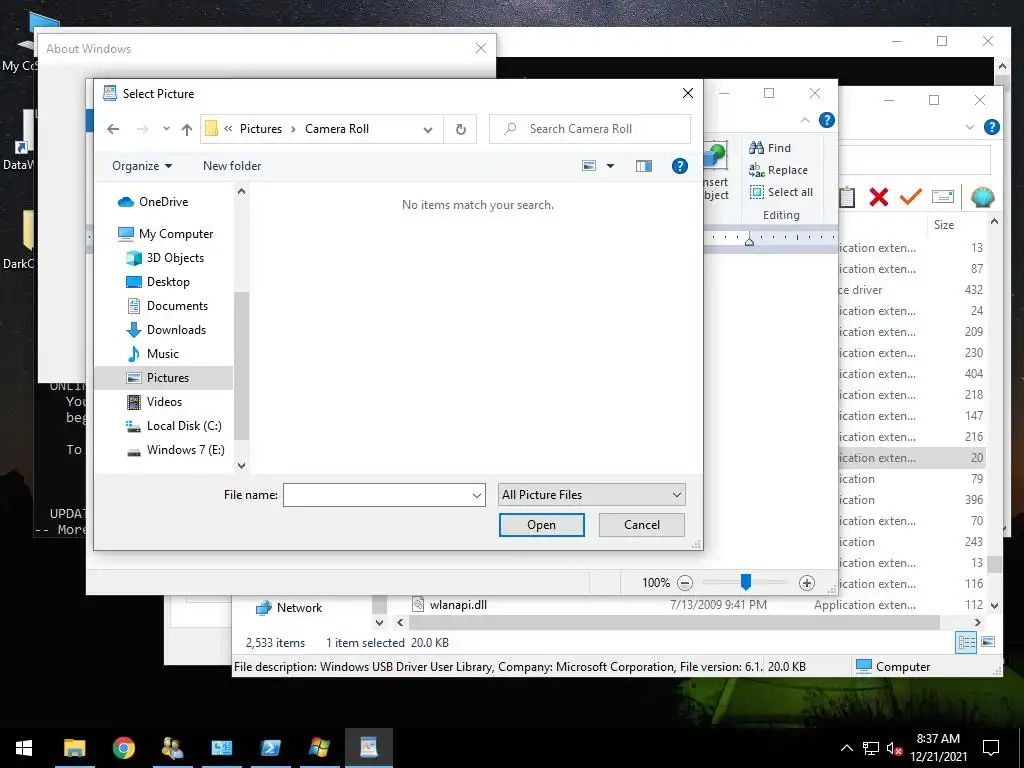Select Local Disk (C:)
The height and width of the screenshot is (768, 1024).
[184, 426]
